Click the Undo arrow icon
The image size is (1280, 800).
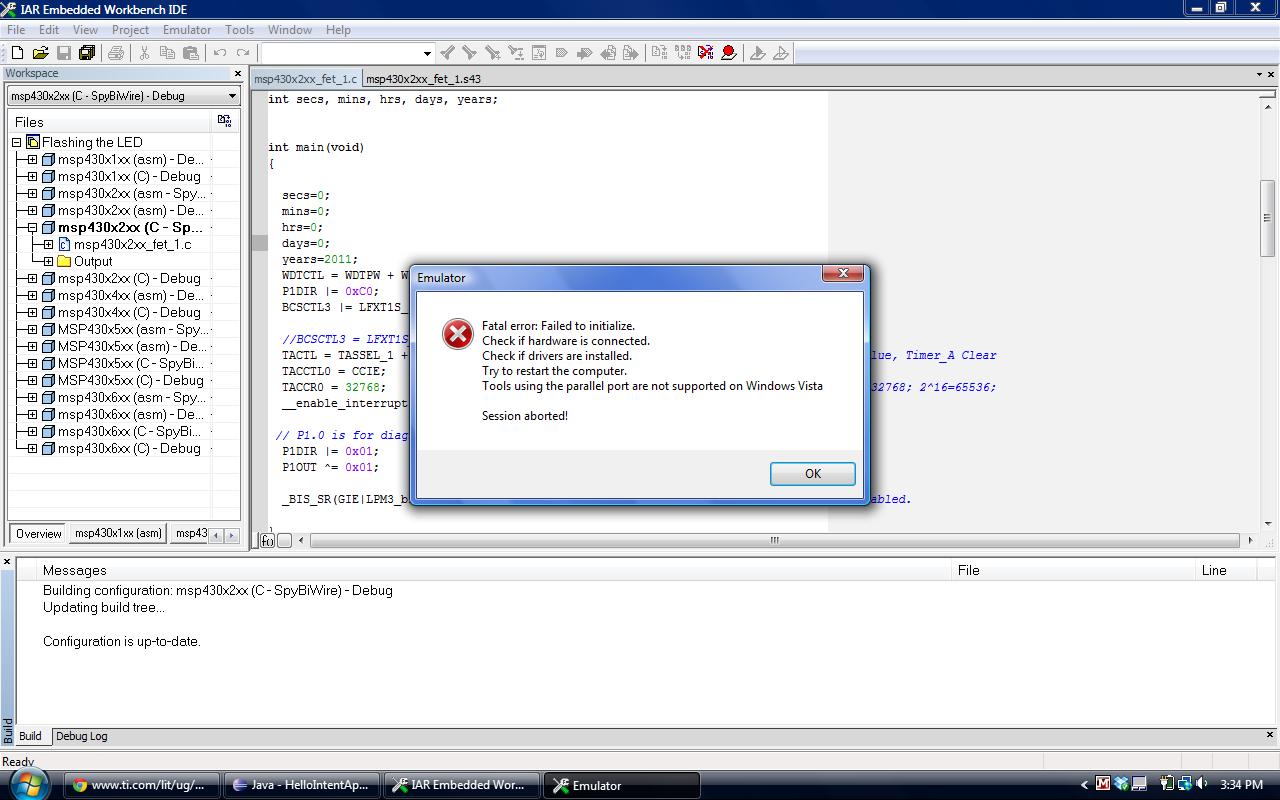click(x=220, y=53)
